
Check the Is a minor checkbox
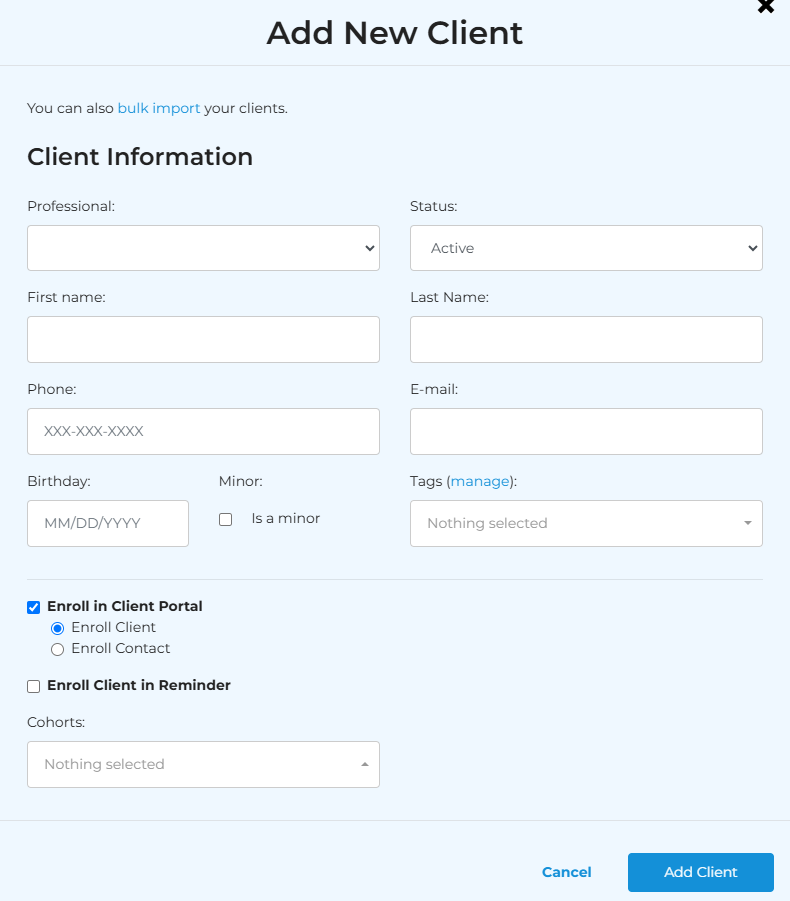[x=226, y=519]
